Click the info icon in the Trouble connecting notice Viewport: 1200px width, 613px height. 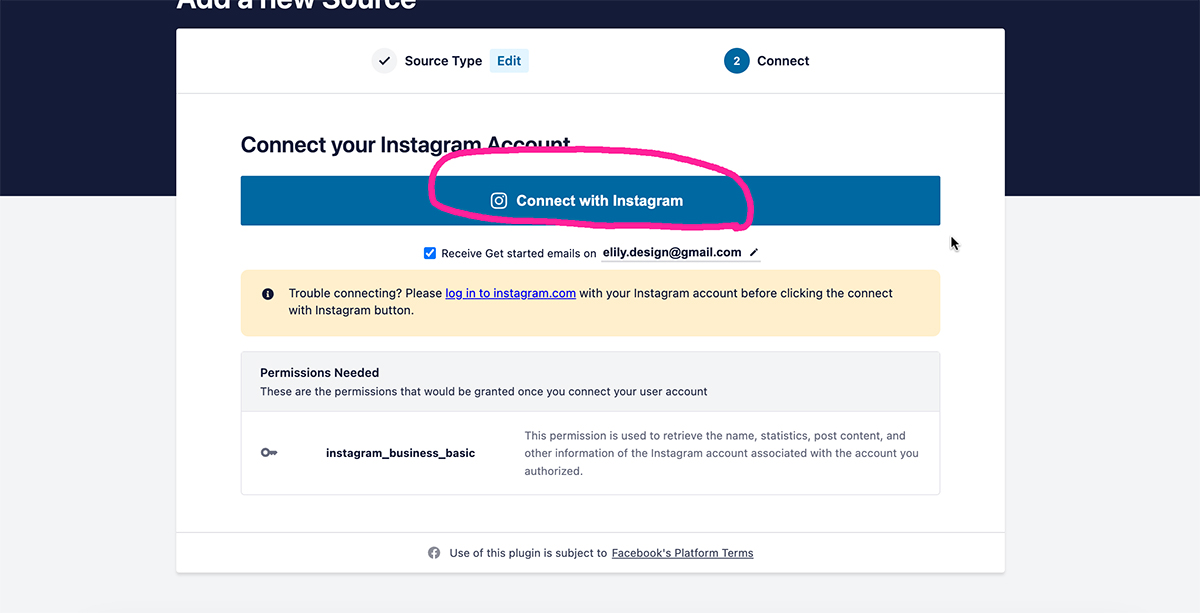pyautogui.click(x=268, y=294)
